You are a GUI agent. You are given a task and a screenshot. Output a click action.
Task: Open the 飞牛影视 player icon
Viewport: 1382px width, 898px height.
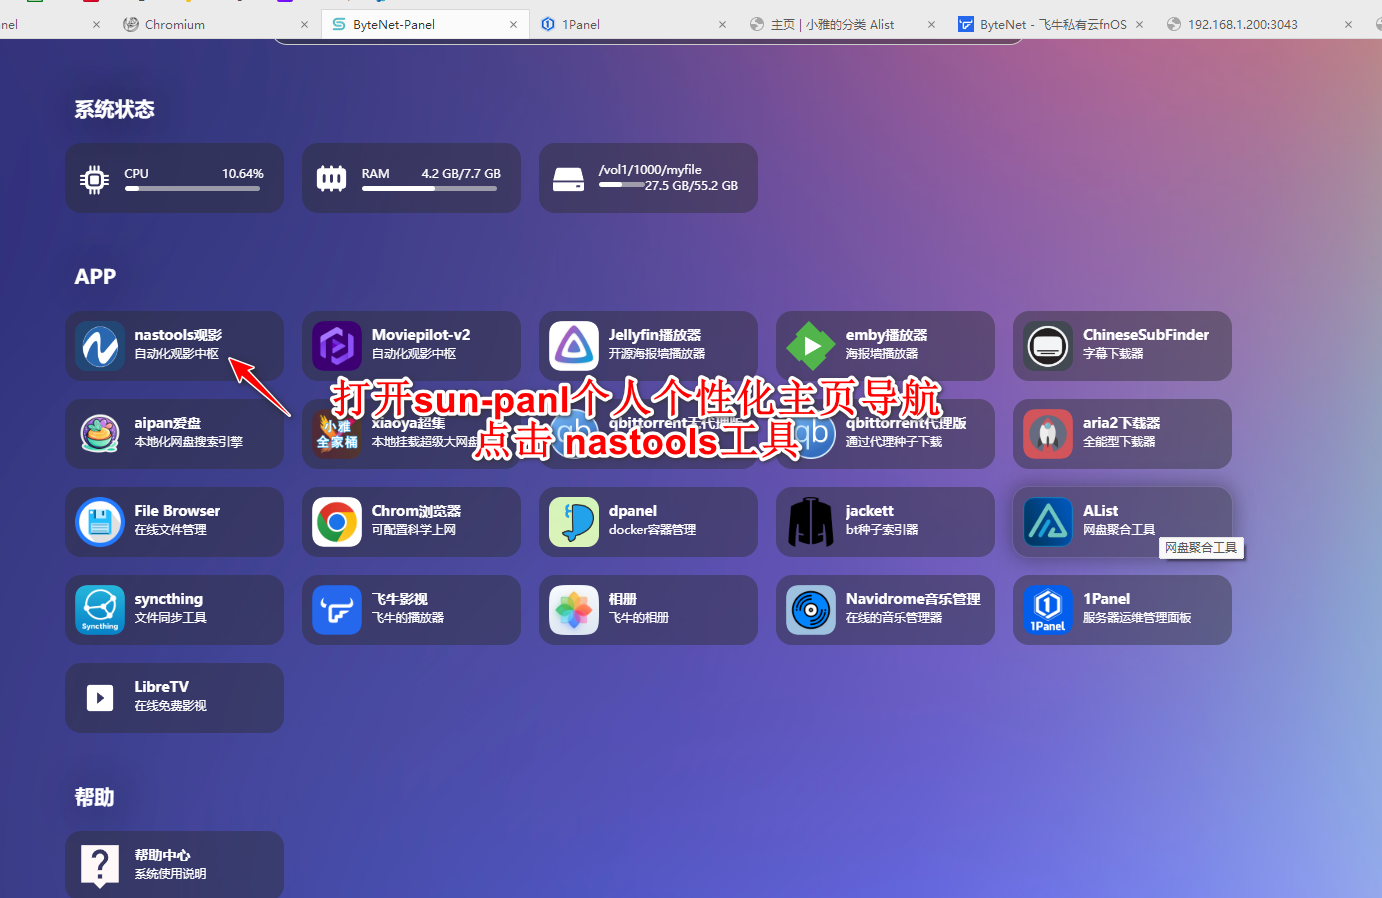coord(337,610)
